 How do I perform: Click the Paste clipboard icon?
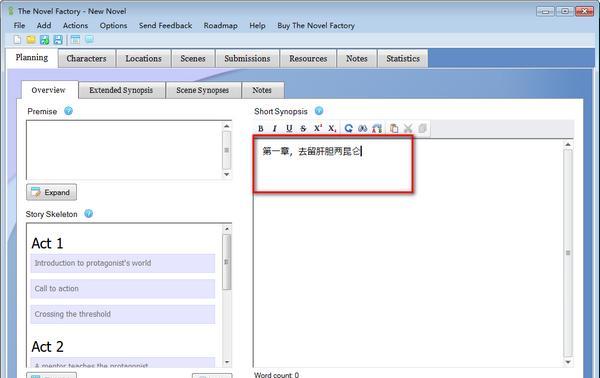[394, 129]
